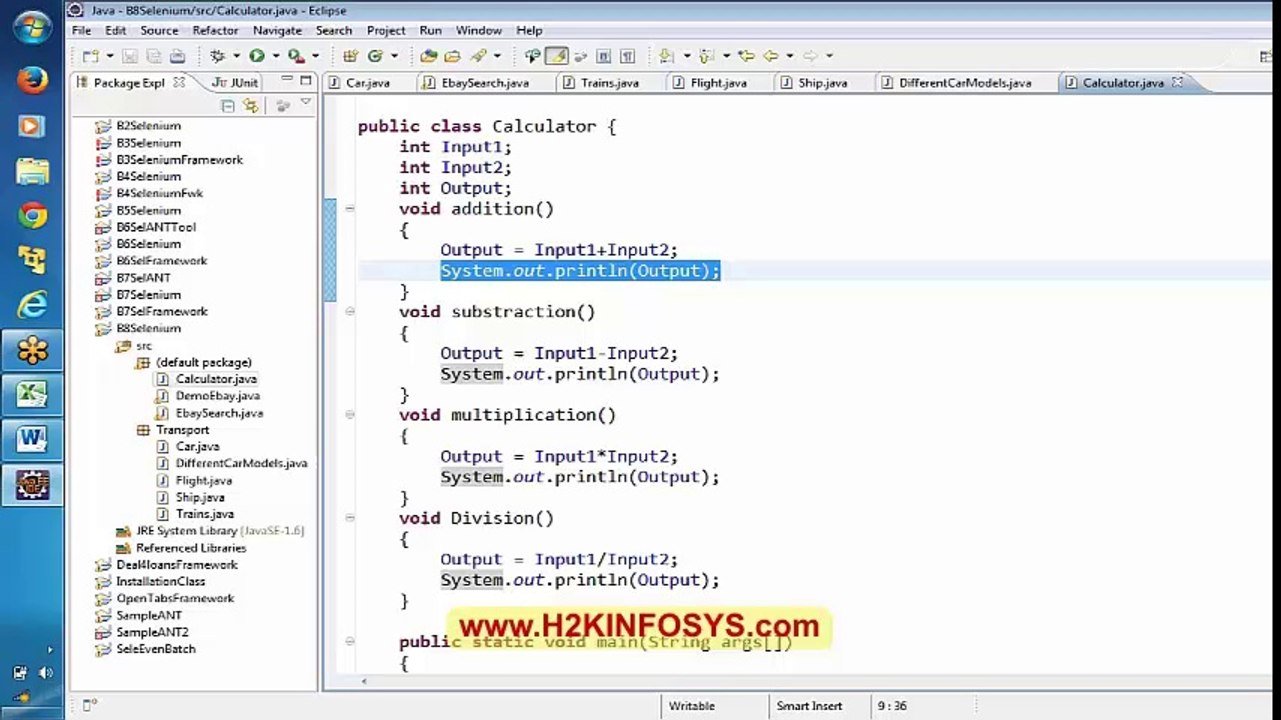Click the Windows Start button
The image size is (1281, 720).
click(32, 27)
